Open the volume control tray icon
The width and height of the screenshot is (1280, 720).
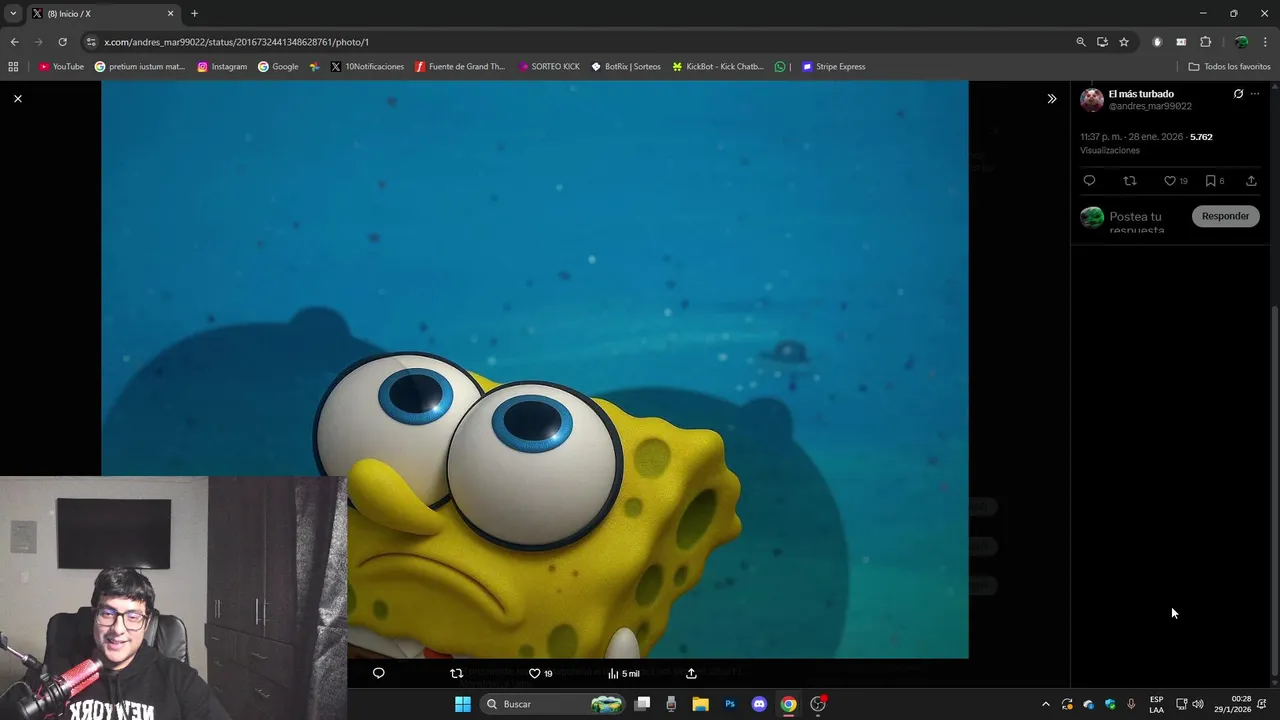click(x=1198, y=704)
